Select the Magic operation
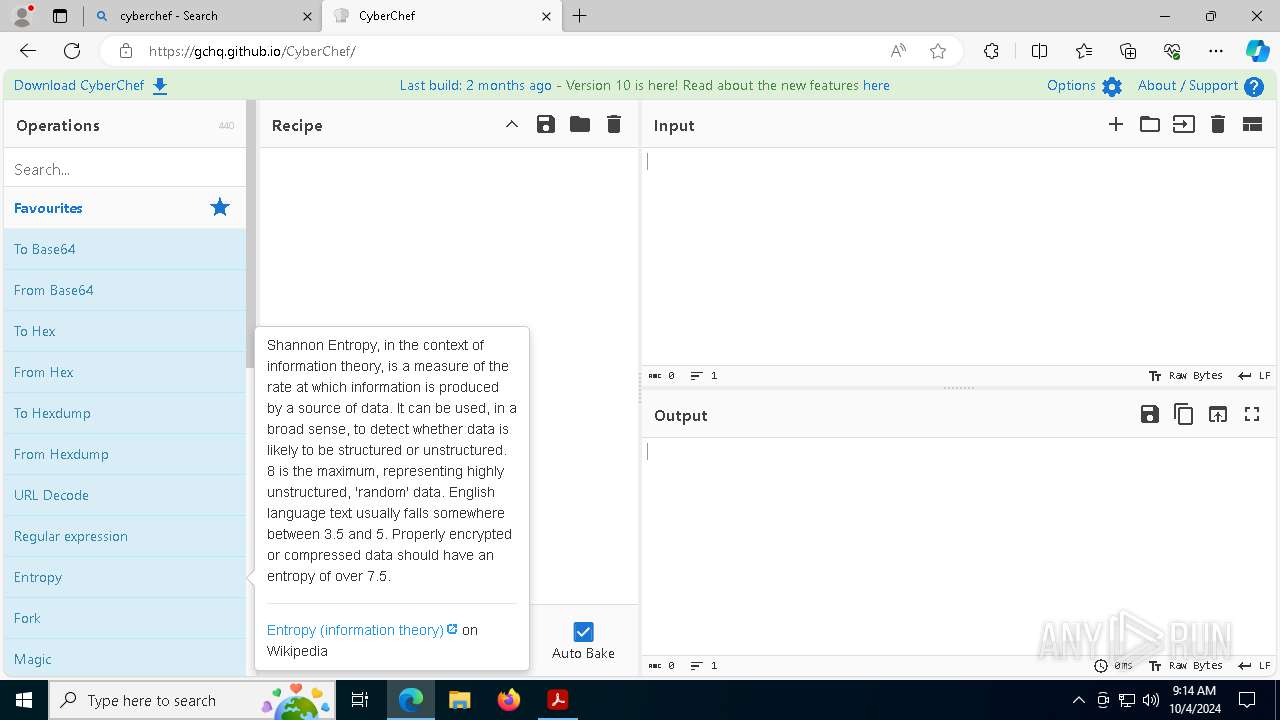 click(x=125, y=659)
